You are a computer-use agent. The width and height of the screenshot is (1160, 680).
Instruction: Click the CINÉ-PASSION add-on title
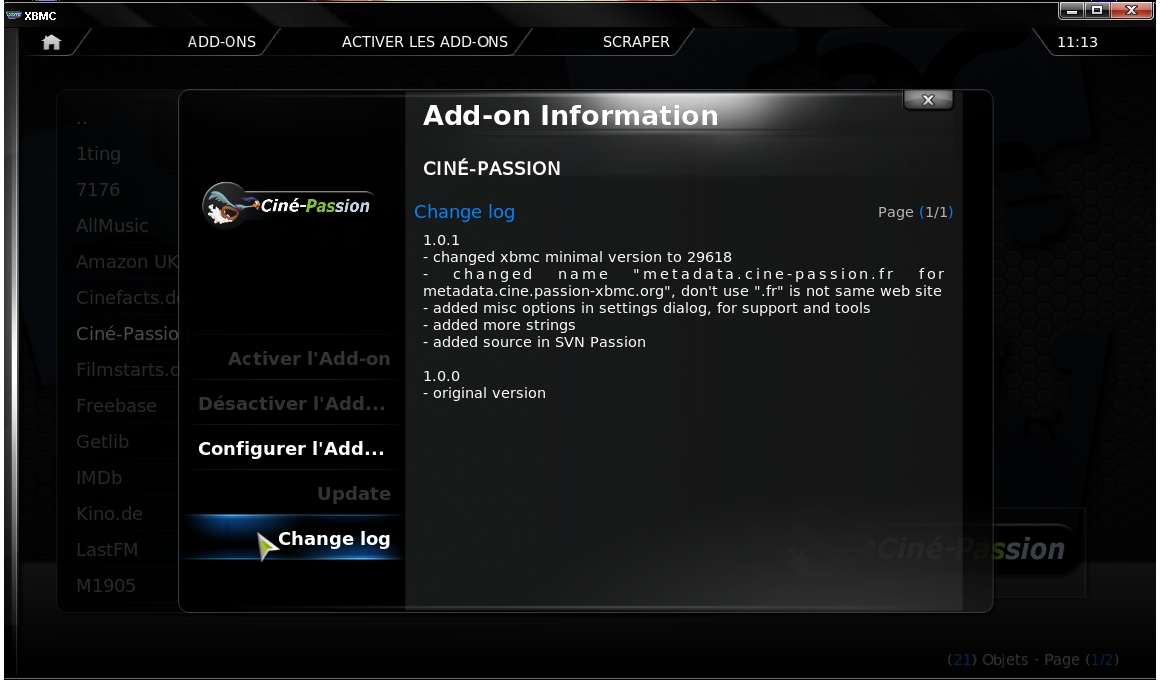coord(491,169)
